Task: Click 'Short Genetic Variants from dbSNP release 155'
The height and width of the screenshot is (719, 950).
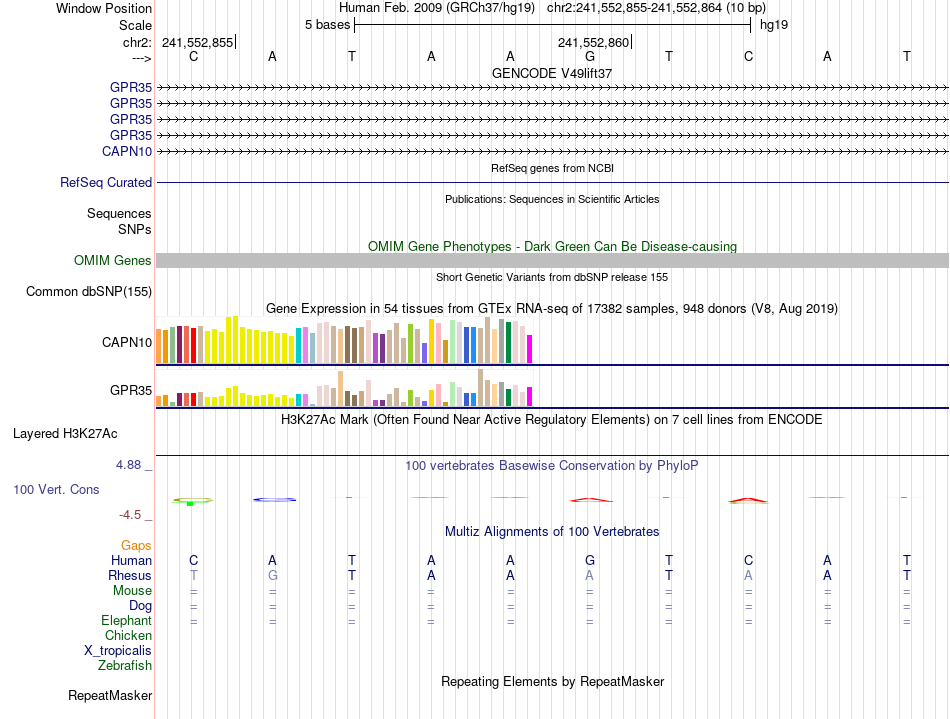Action: click(x=552, y=277)
